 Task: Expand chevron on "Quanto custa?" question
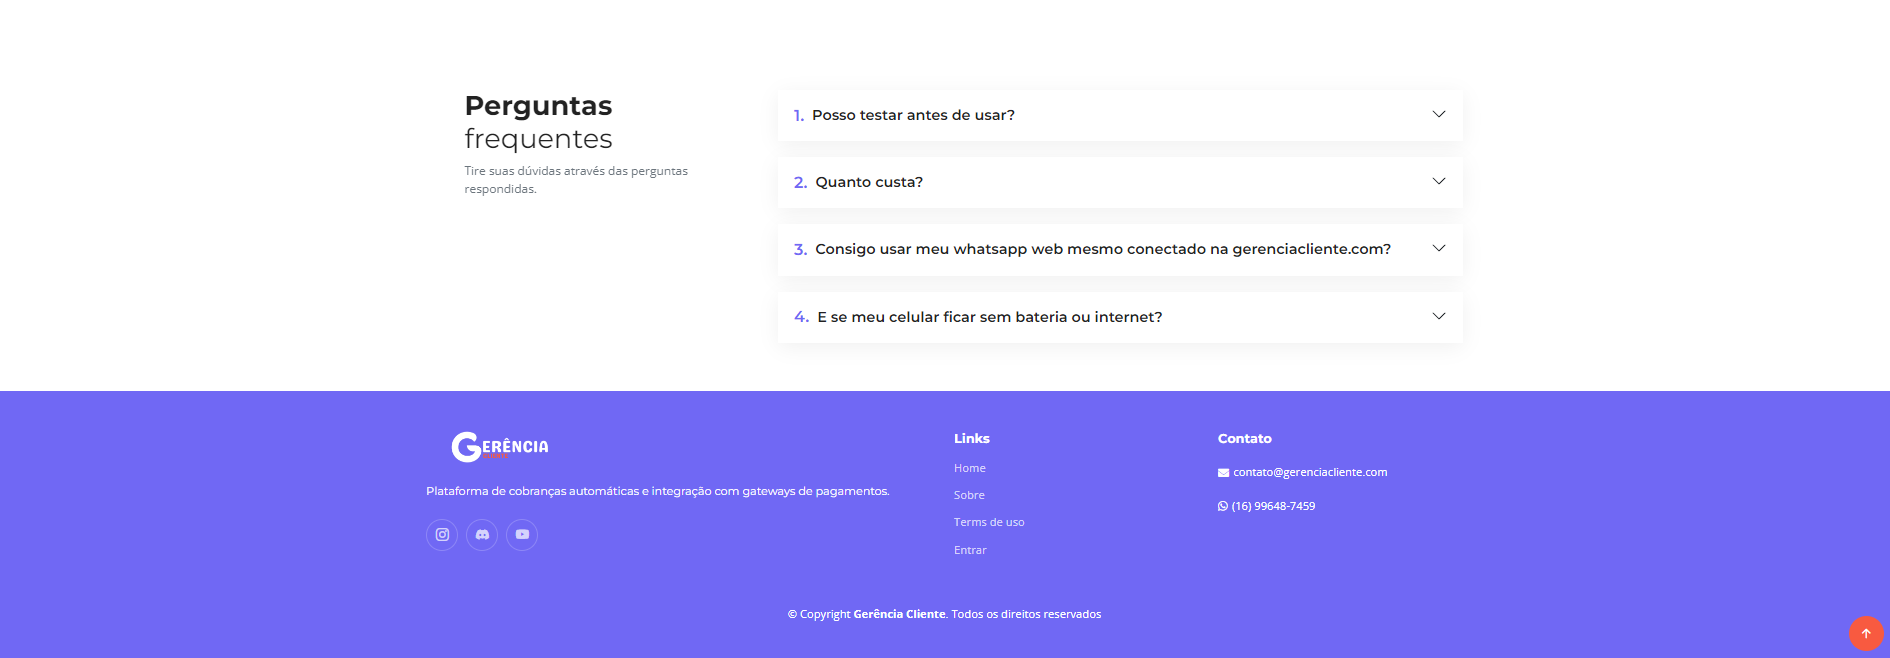1438,181
